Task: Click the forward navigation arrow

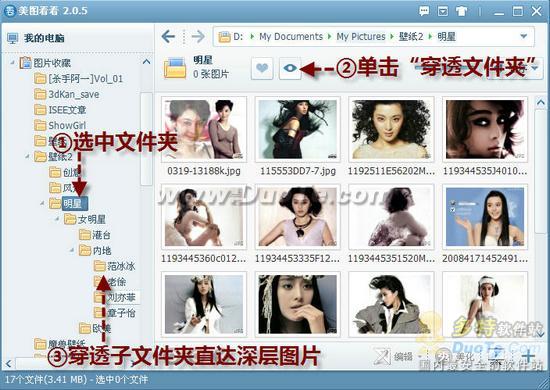Action: 198,36
